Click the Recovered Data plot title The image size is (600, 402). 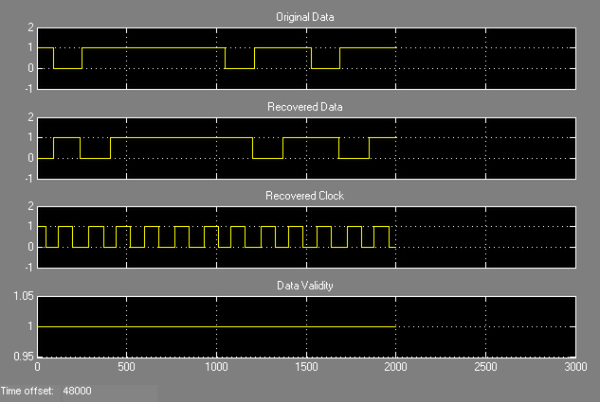(305, 107)
